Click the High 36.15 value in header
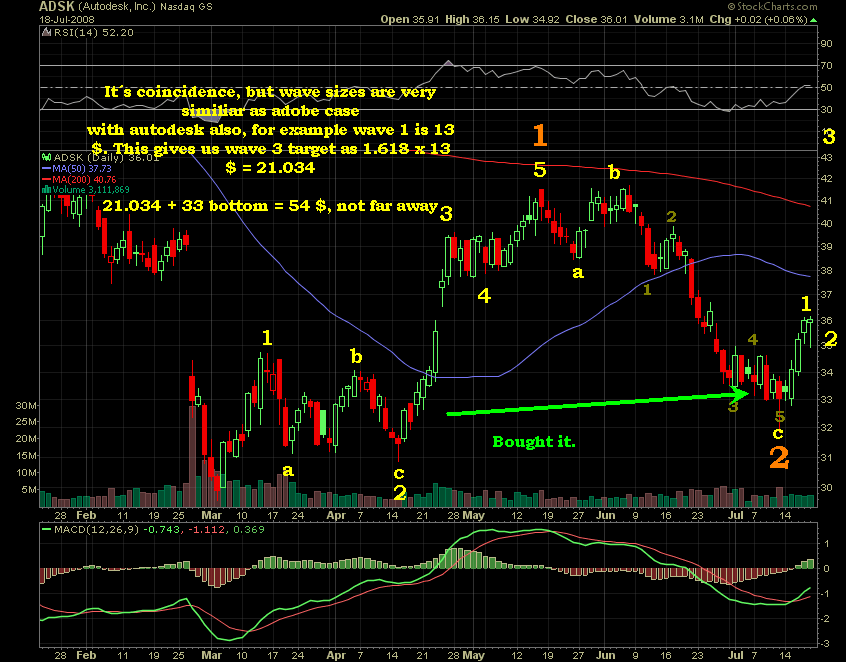This screenshot has width=846, height=662. [473, 19]
